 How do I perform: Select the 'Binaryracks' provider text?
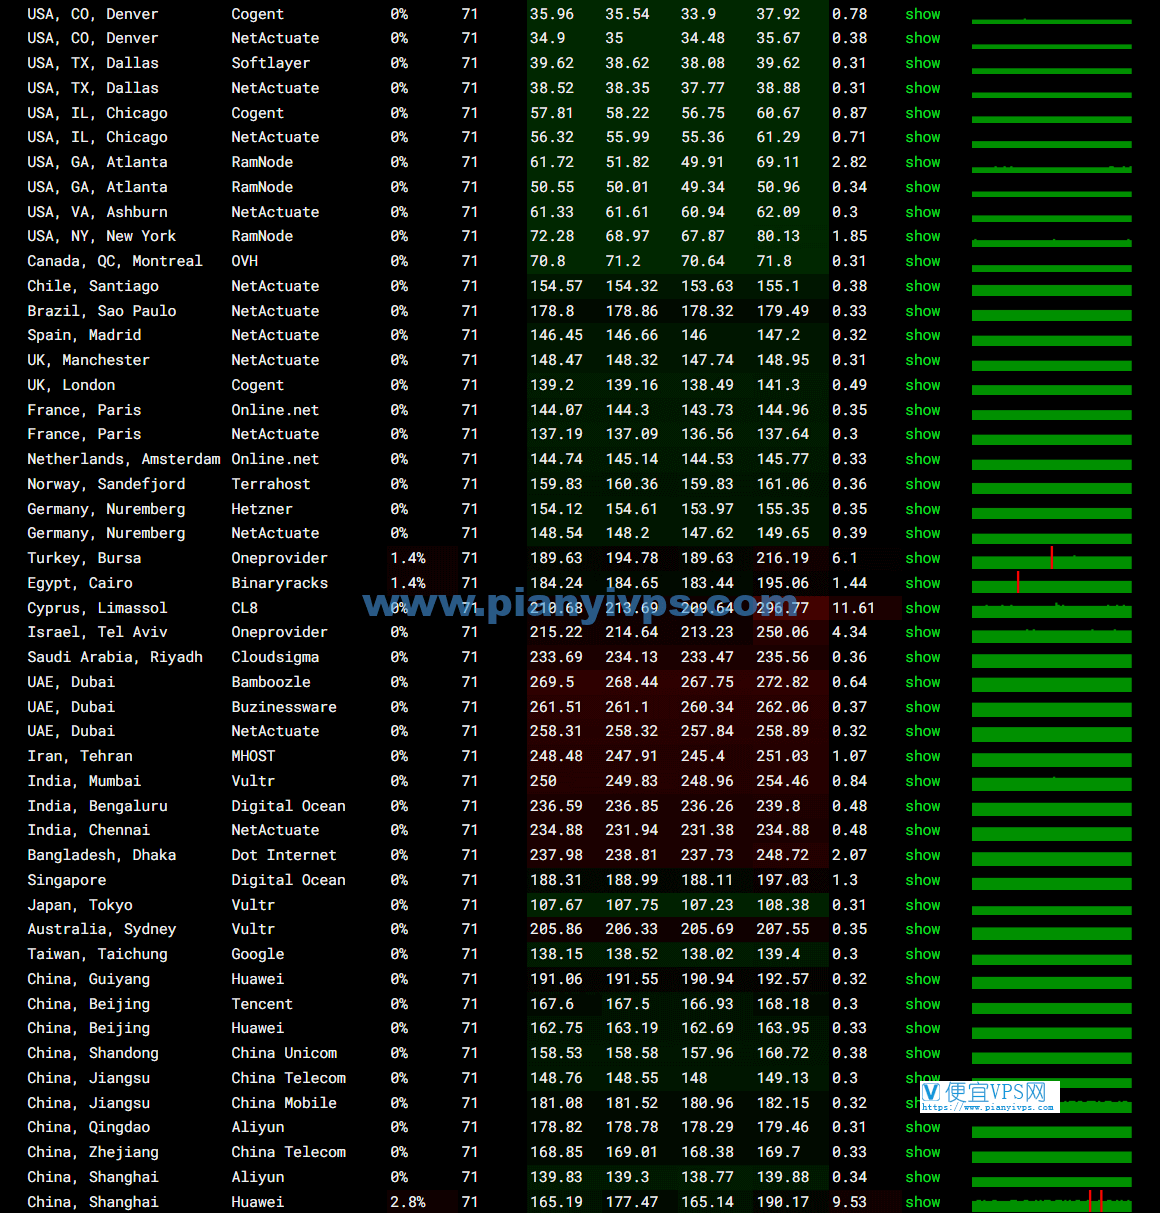coord(280,583)
